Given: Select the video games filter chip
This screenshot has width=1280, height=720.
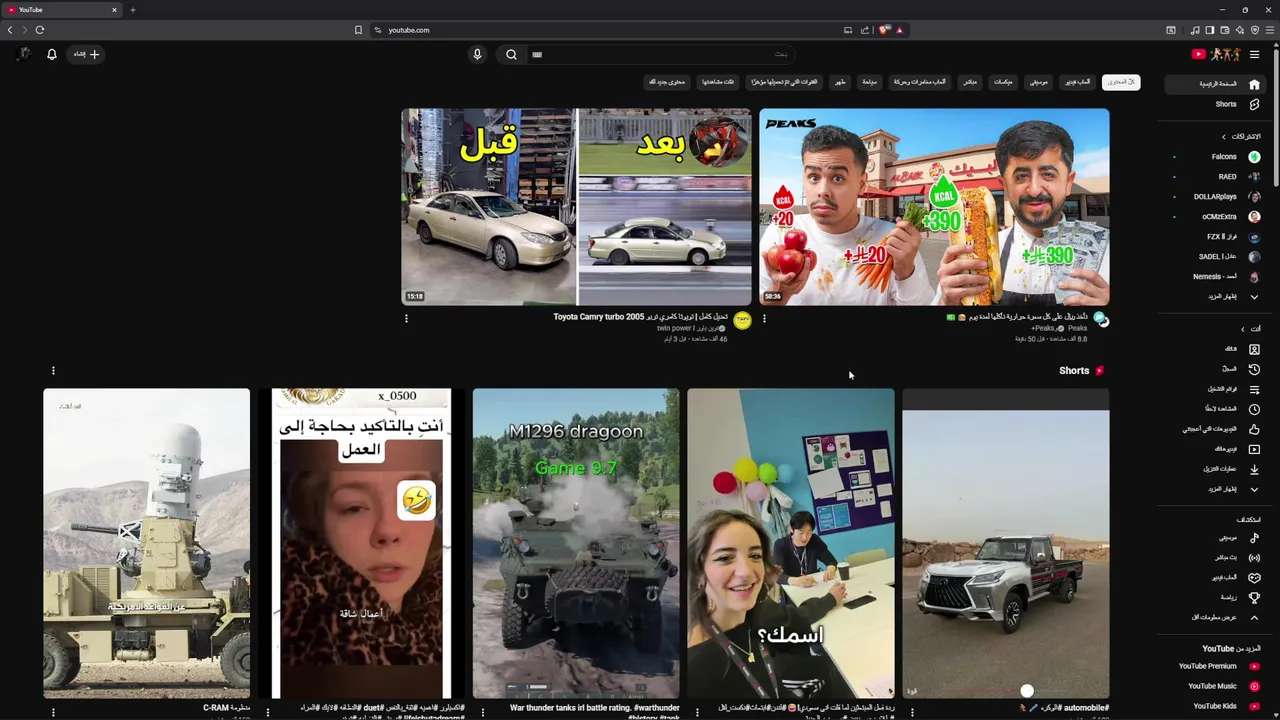Looking at the screenshot, I should [x=1076, y=82].
